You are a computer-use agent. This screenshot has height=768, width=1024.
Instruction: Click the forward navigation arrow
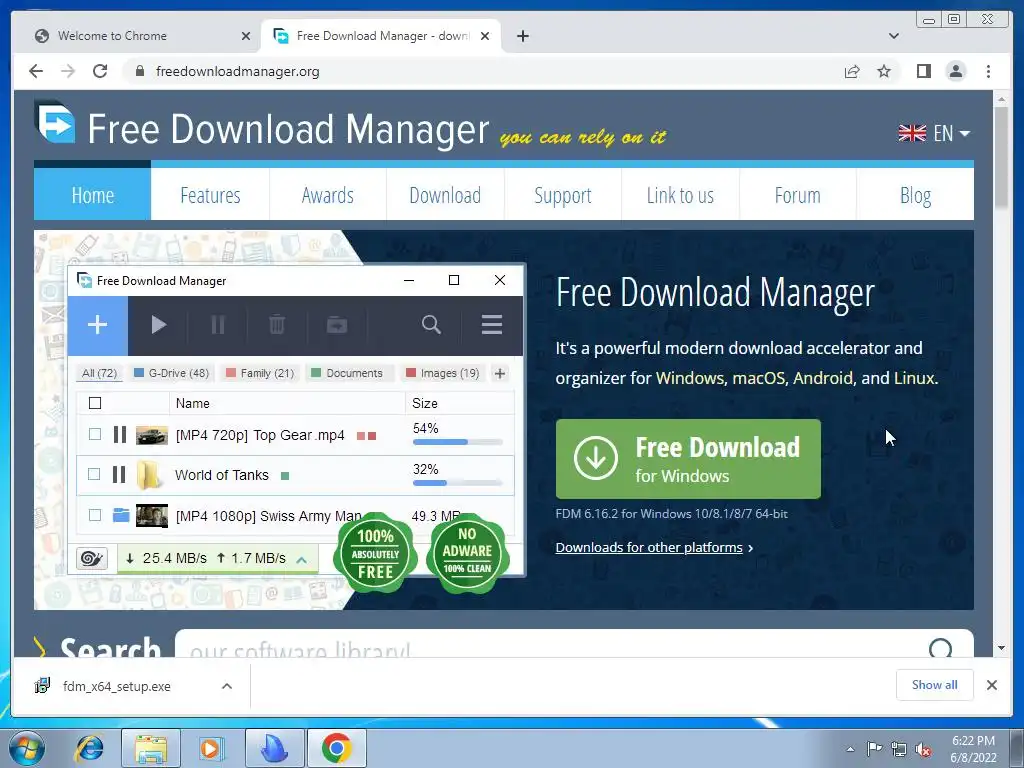click(68, 71)
